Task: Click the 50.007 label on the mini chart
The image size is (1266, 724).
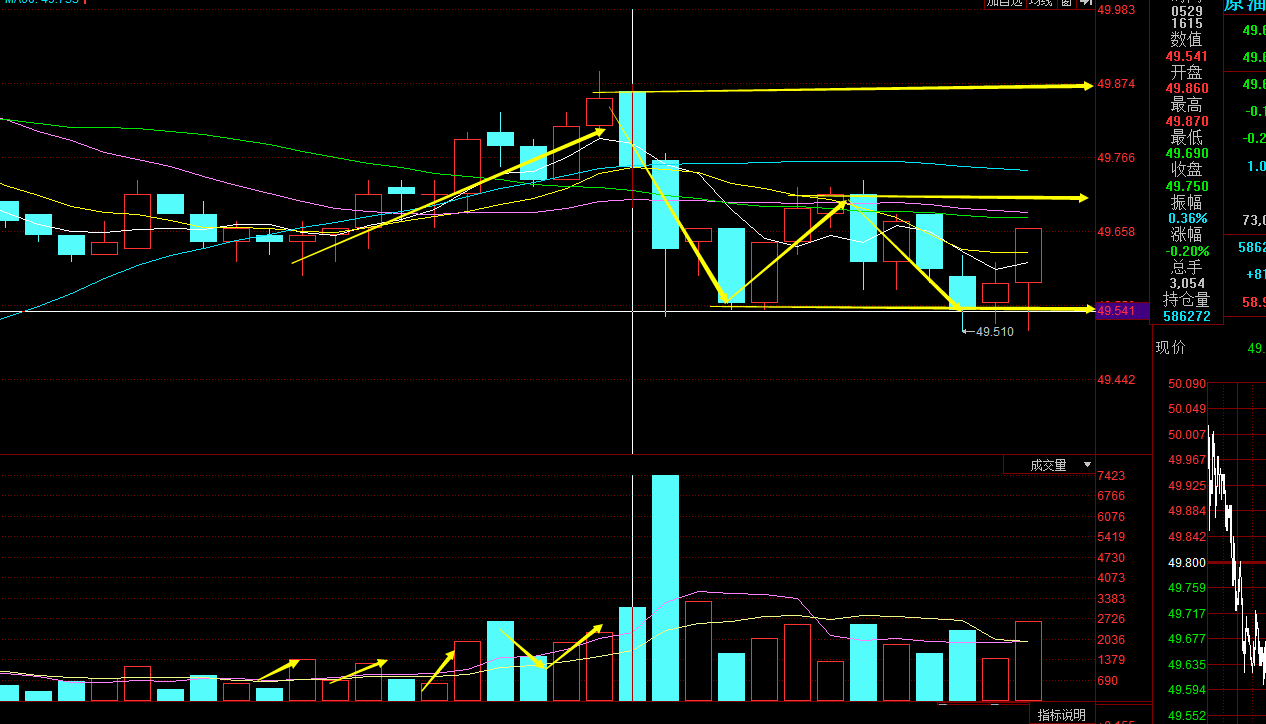Action: point(1187,435)
